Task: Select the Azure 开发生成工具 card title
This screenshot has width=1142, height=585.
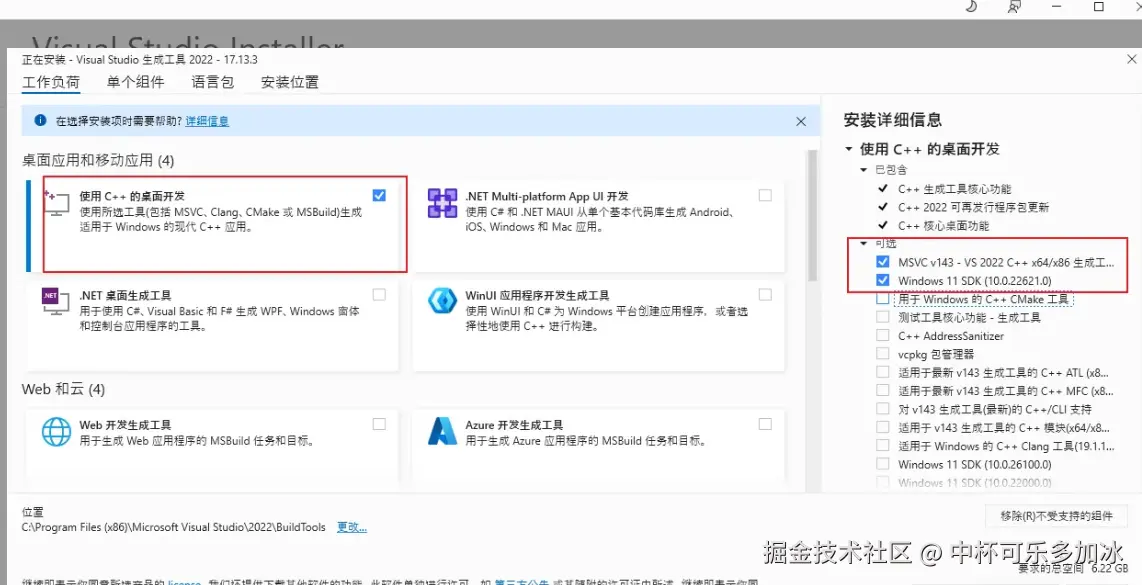Action: [x=514, y=425]
